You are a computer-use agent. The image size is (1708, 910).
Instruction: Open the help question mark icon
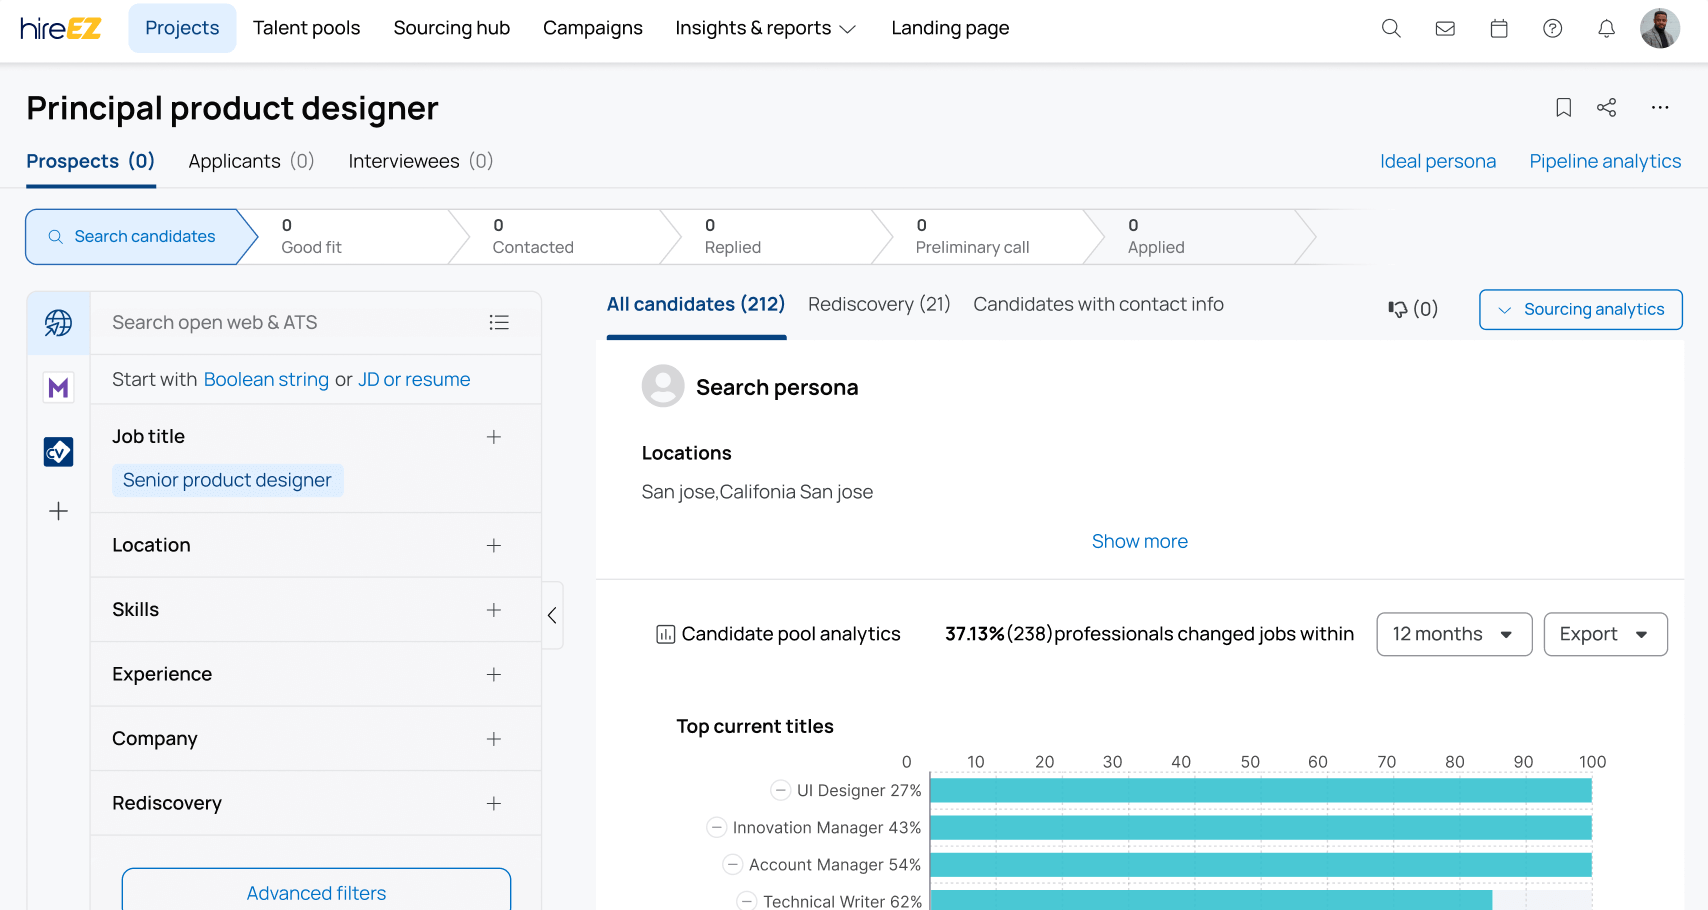pyautogui.click(x=1552, y=28)
